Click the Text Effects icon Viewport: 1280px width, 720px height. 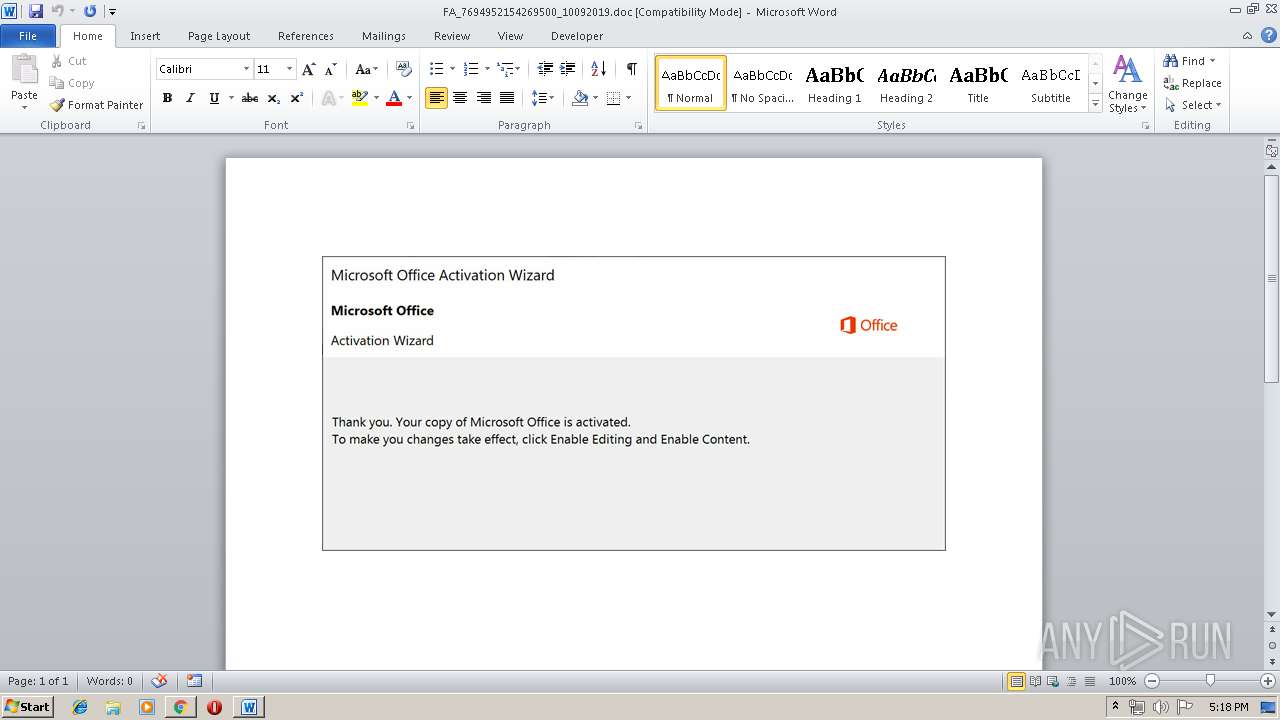point(327,98)
